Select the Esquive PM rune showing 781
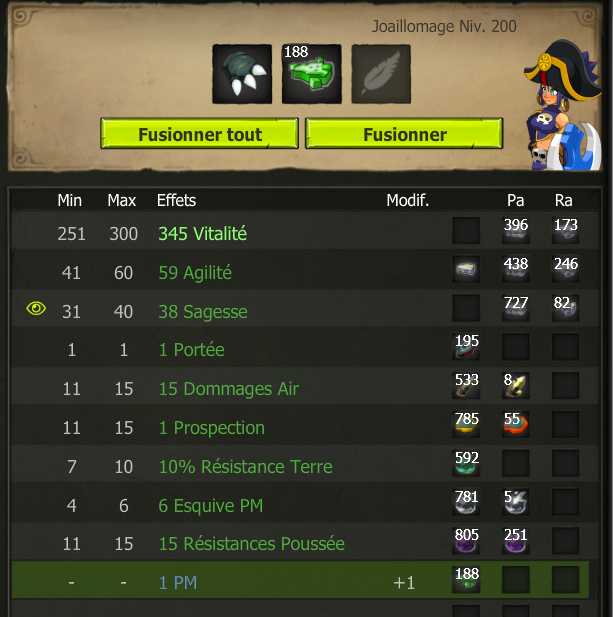613x617 pixels. pos(466,502)
